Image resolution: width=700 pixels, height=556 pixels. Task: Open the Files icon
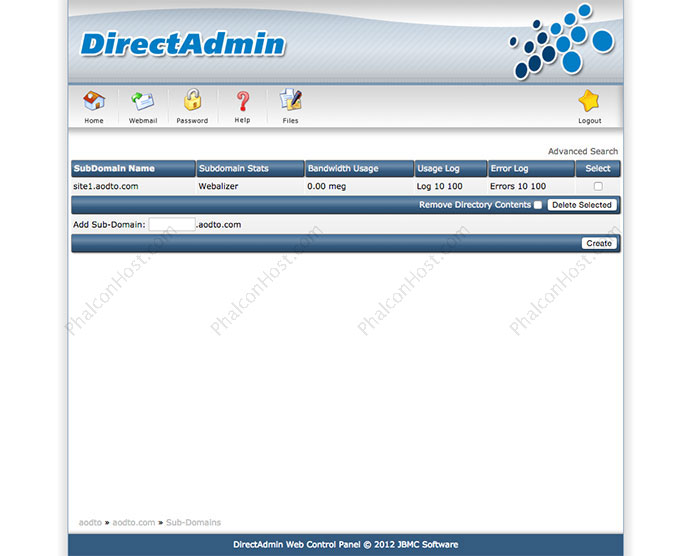(x=291, y=100)
